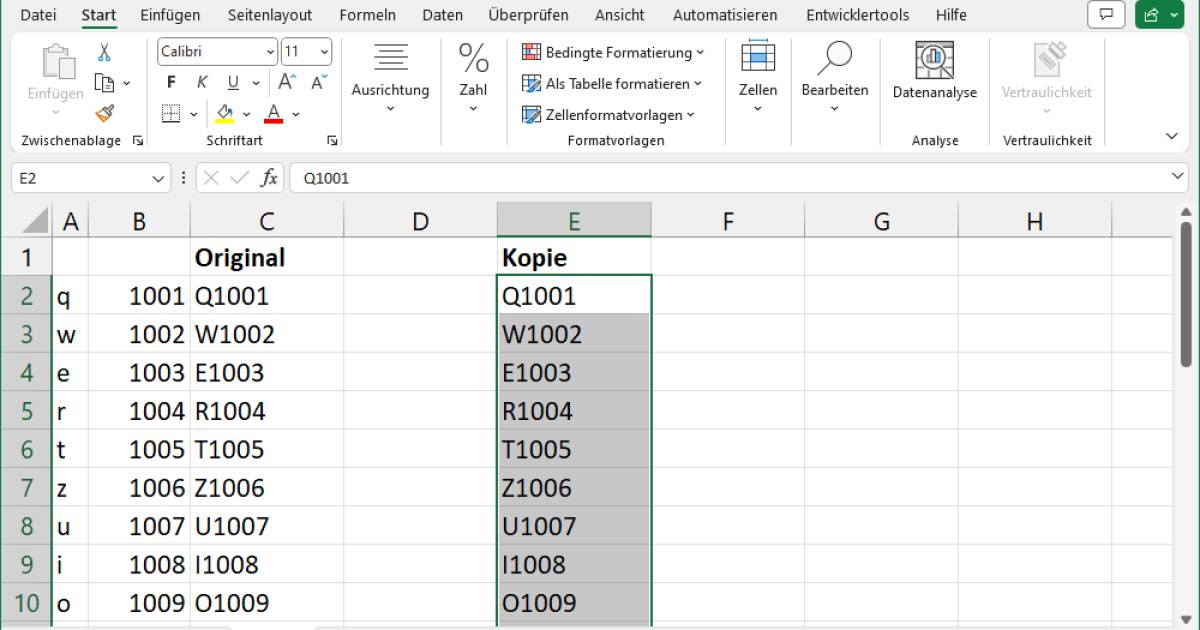This screenshot has height=630, width=1200.
Task: Open the Calibri font name dropdown
Action: tap(270, 52)
